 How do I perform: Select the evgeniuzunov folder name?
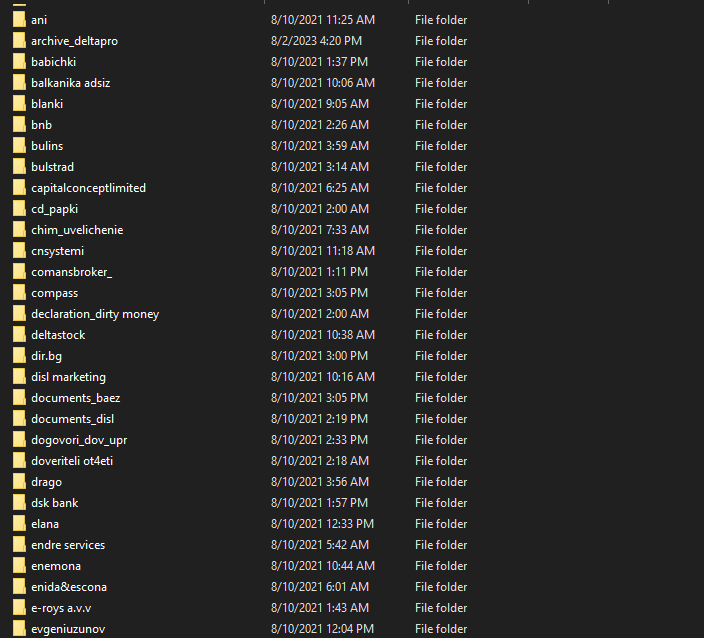68,629
